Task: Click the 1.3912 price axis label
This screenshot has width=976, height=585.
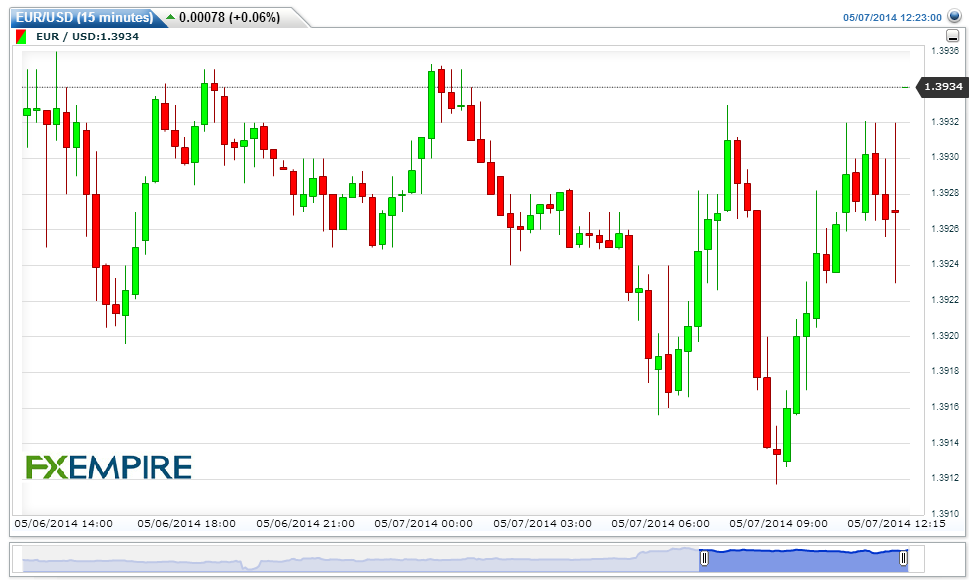Action: [945, 478]
